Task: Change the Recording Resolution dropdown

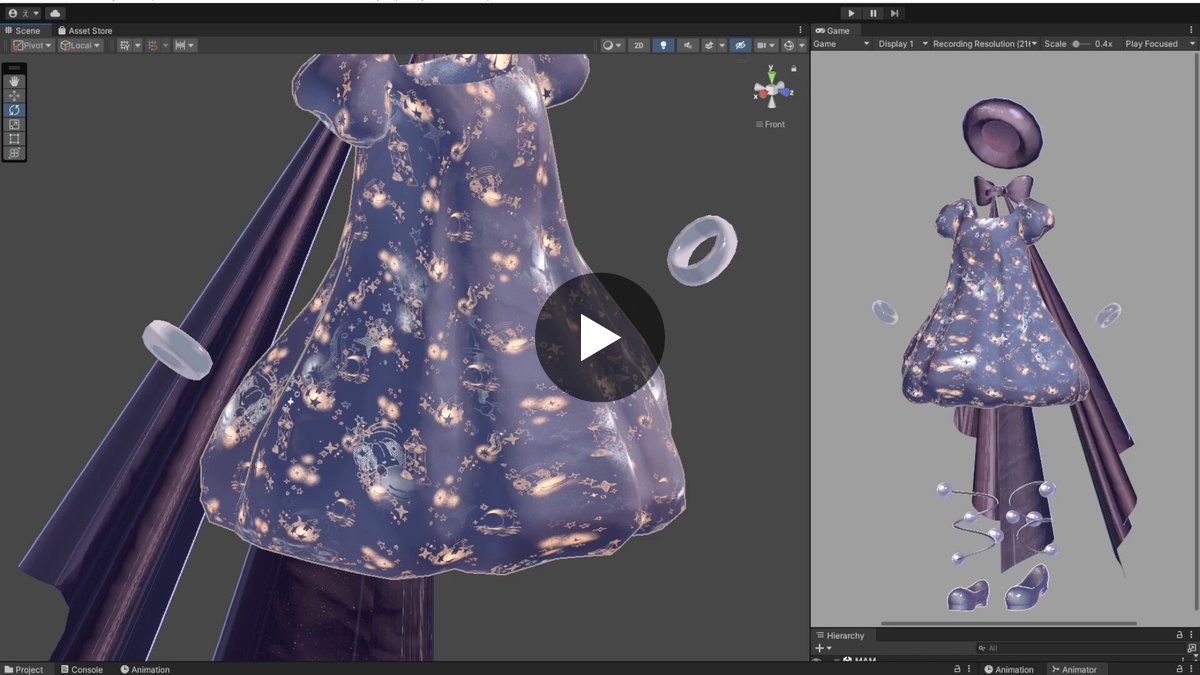Action: (x=985, y=44)
